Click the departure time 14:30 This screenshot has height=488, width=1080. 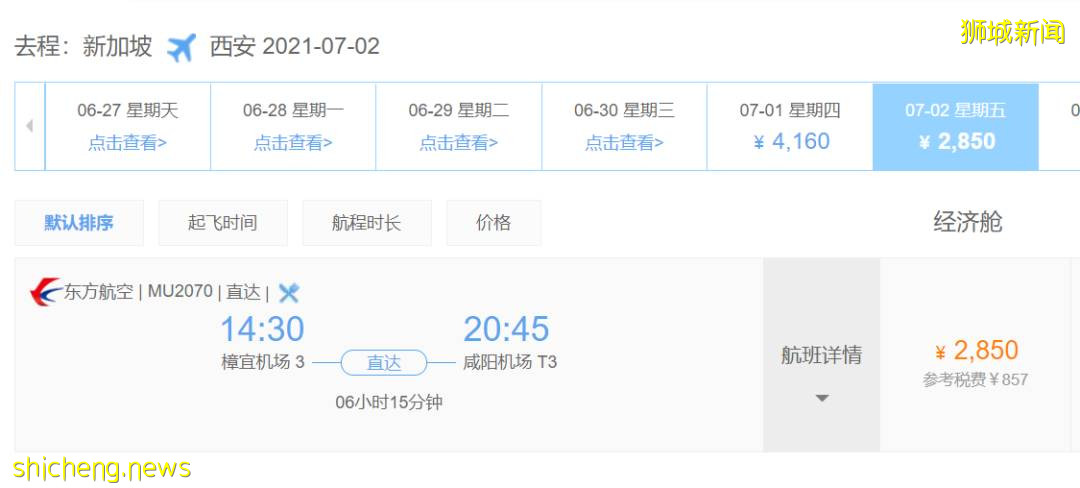point(262,329)
